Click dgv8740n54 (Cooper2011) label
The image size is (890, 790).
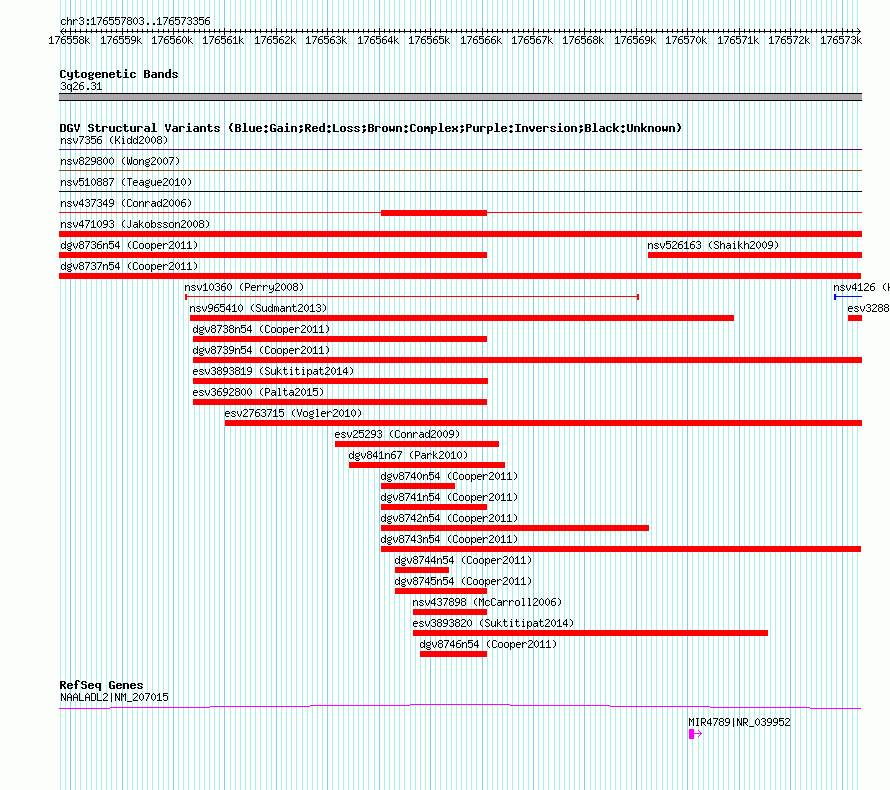pyautogui.click(x=449, y=476)
